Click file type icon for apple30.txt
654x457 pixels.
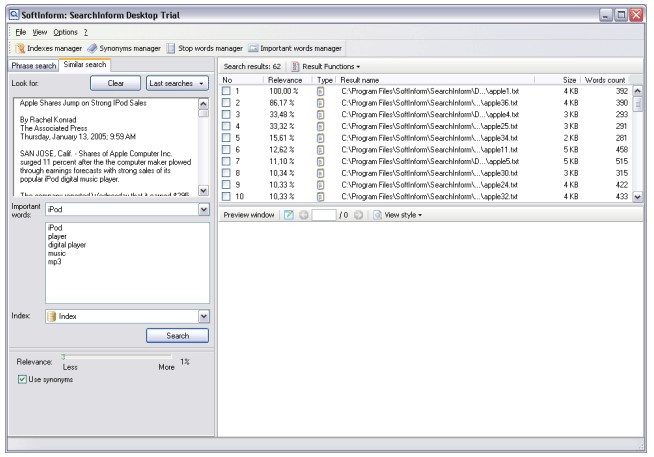(x=320, y=173)
